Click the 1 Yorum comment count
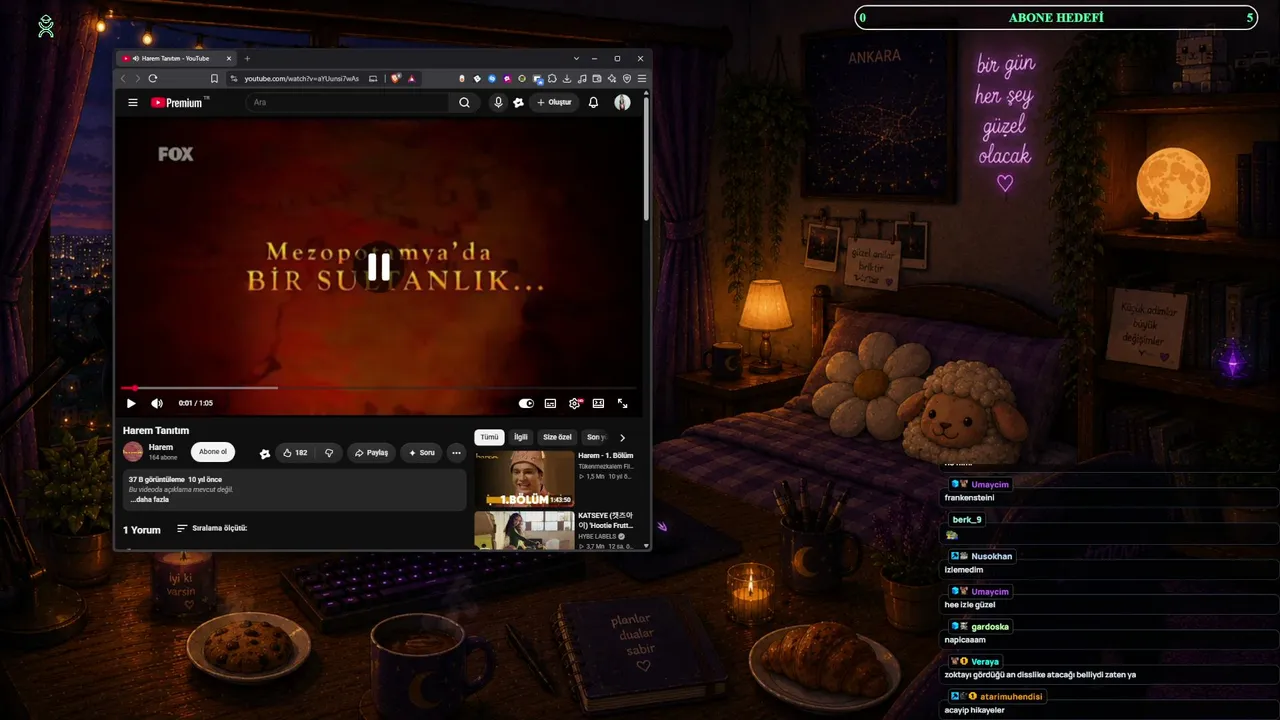This screenshot has height=720, width=1280. (x=142, y=530)
